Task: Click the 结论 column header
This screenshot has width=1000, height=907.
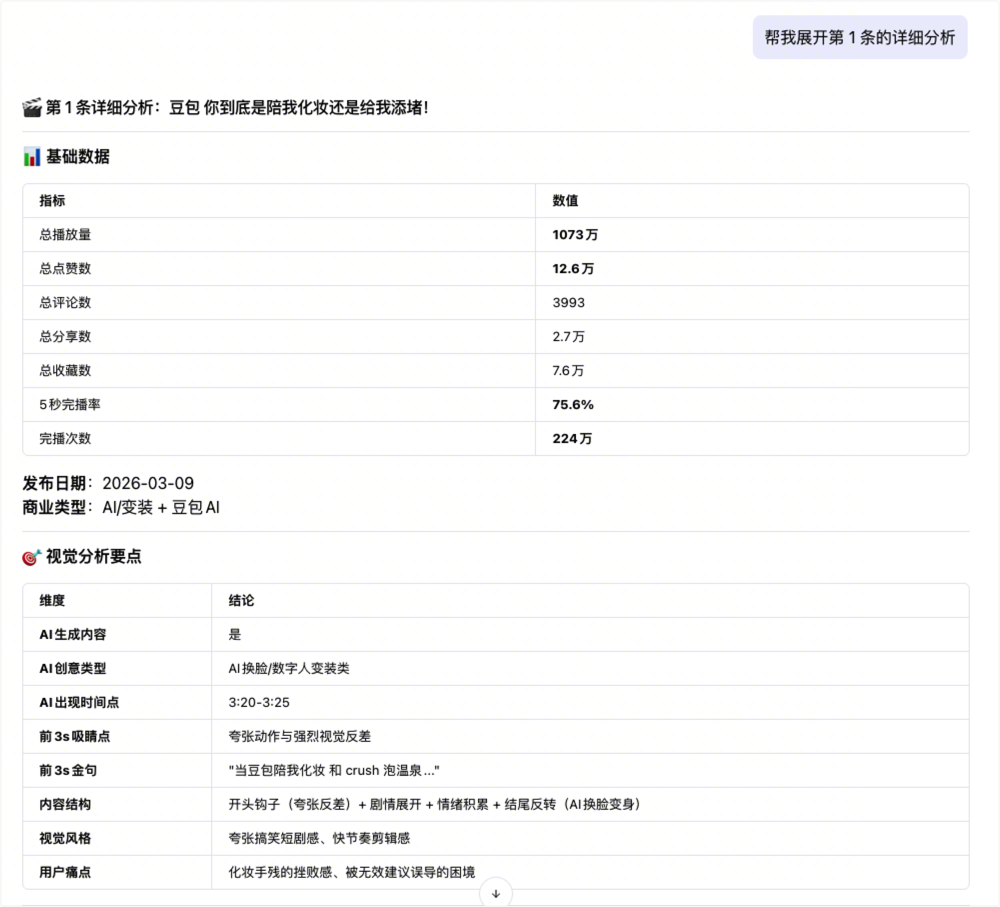Action: click(241, 601)
